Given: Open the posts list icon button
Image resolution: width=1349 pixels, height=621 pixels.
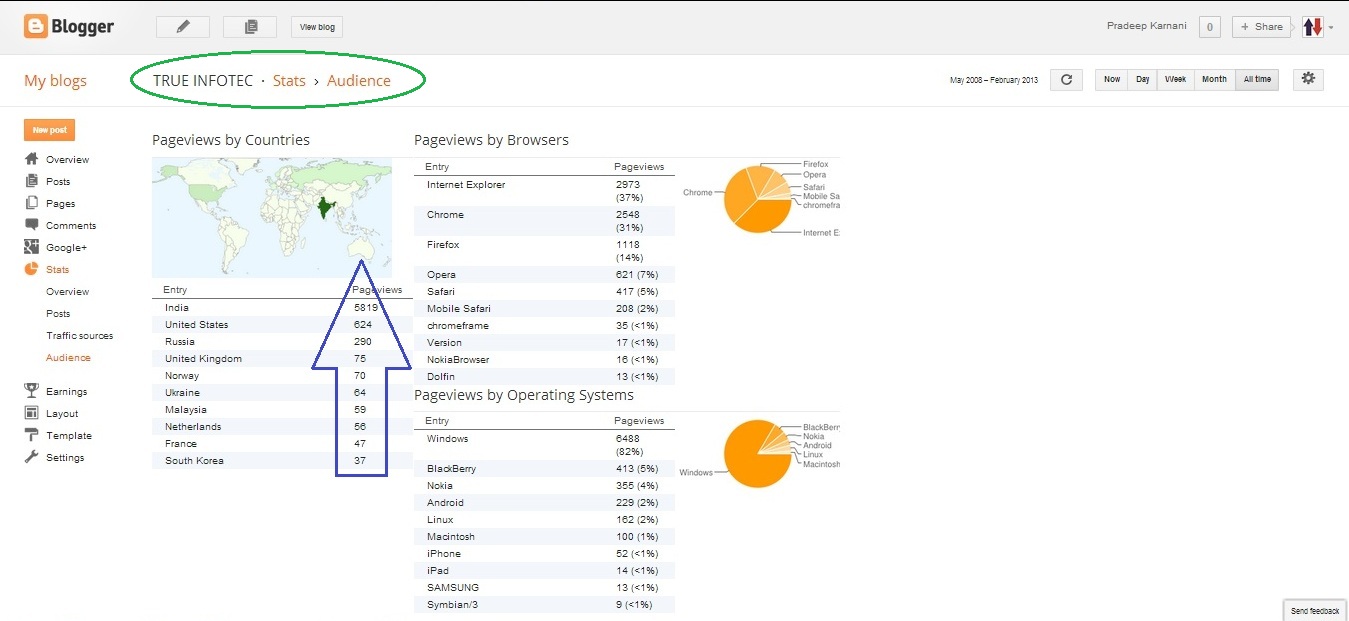Looking at the screenshot, I should click(250, 27).
